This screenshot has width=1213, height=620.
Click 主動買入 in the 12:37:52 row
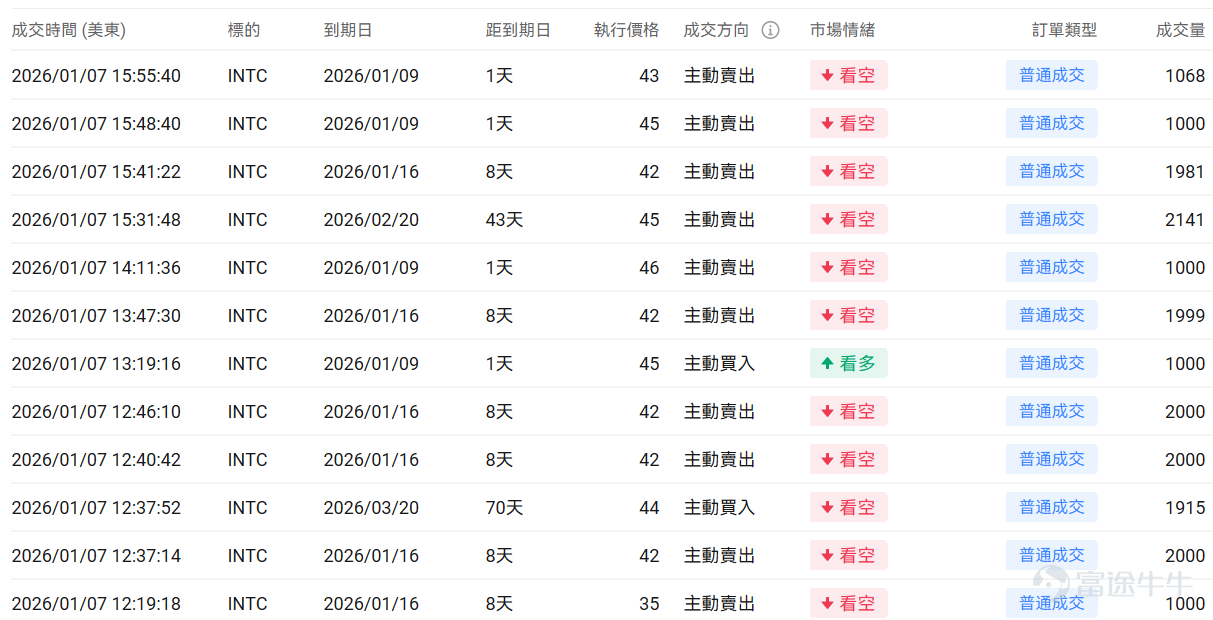(719, 508)
